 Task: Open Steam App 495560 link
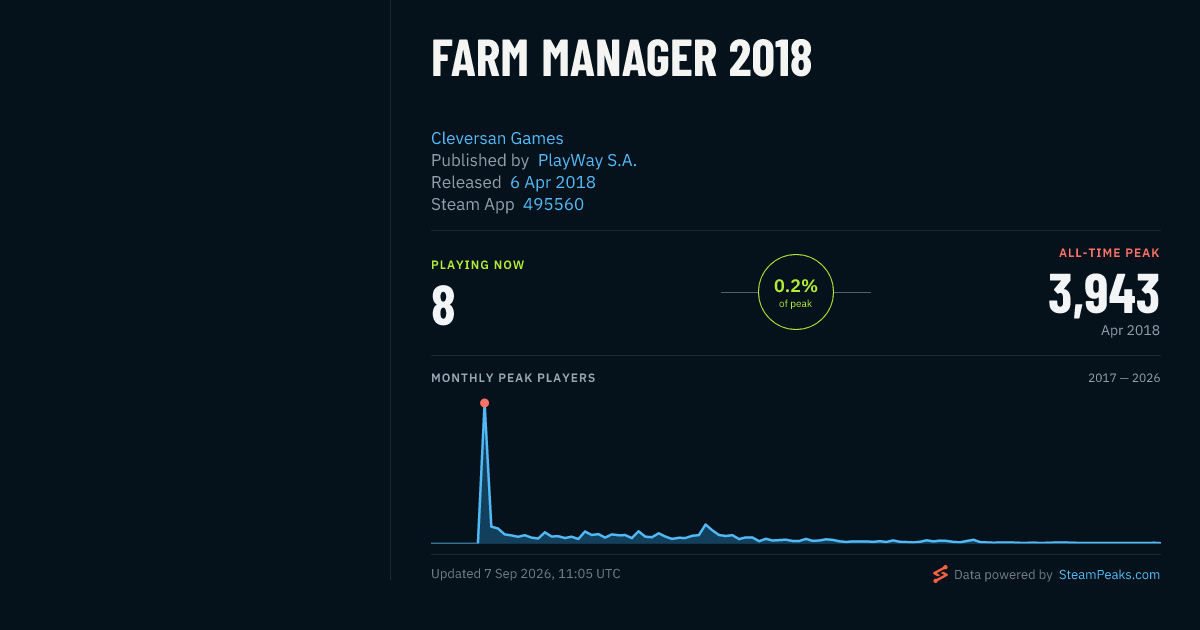553,204
